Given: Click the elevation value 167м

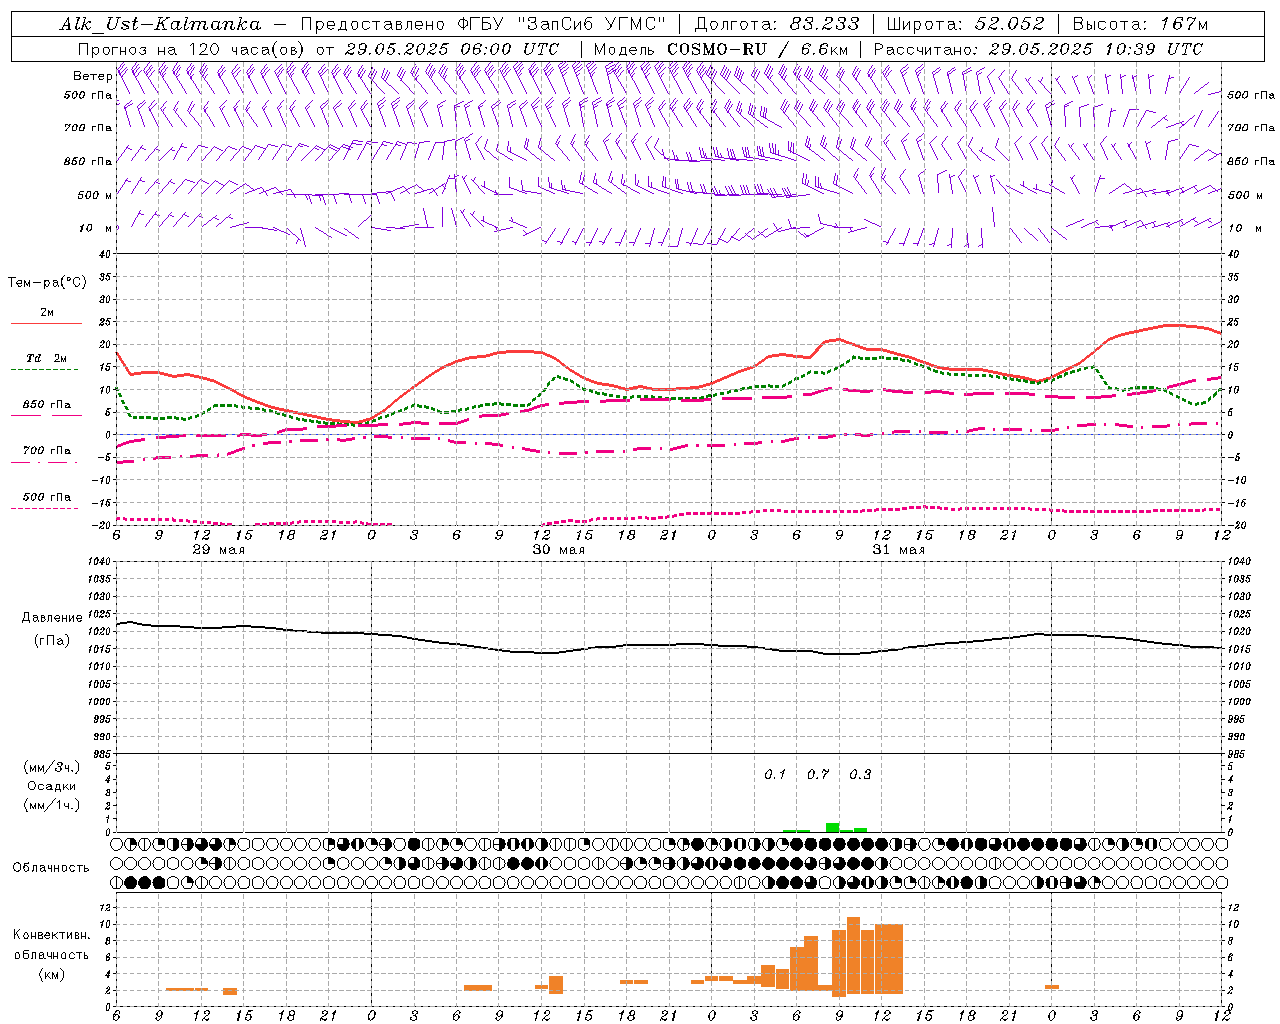Looking at the screenshot, I should click(x=1184, y=24).
